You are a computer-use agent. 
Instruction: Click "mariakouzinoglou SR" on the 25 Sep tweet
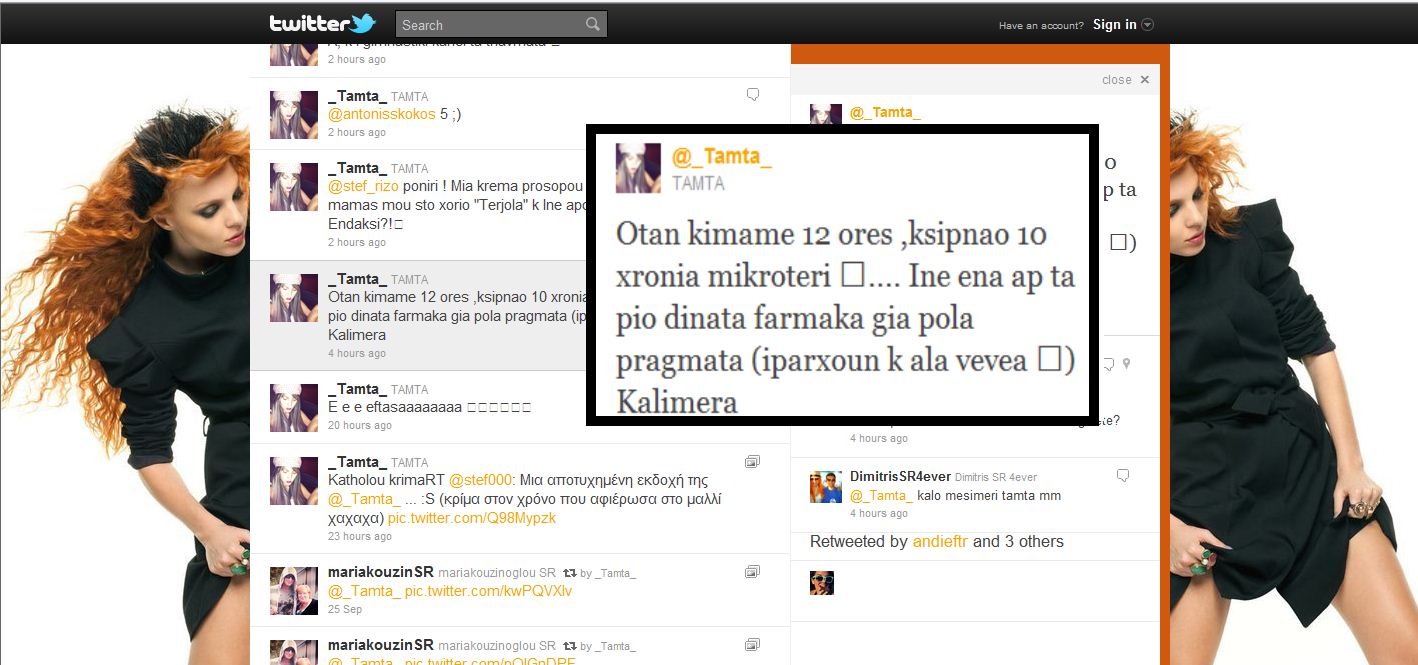pyautogui.click(x=497, y=574)
